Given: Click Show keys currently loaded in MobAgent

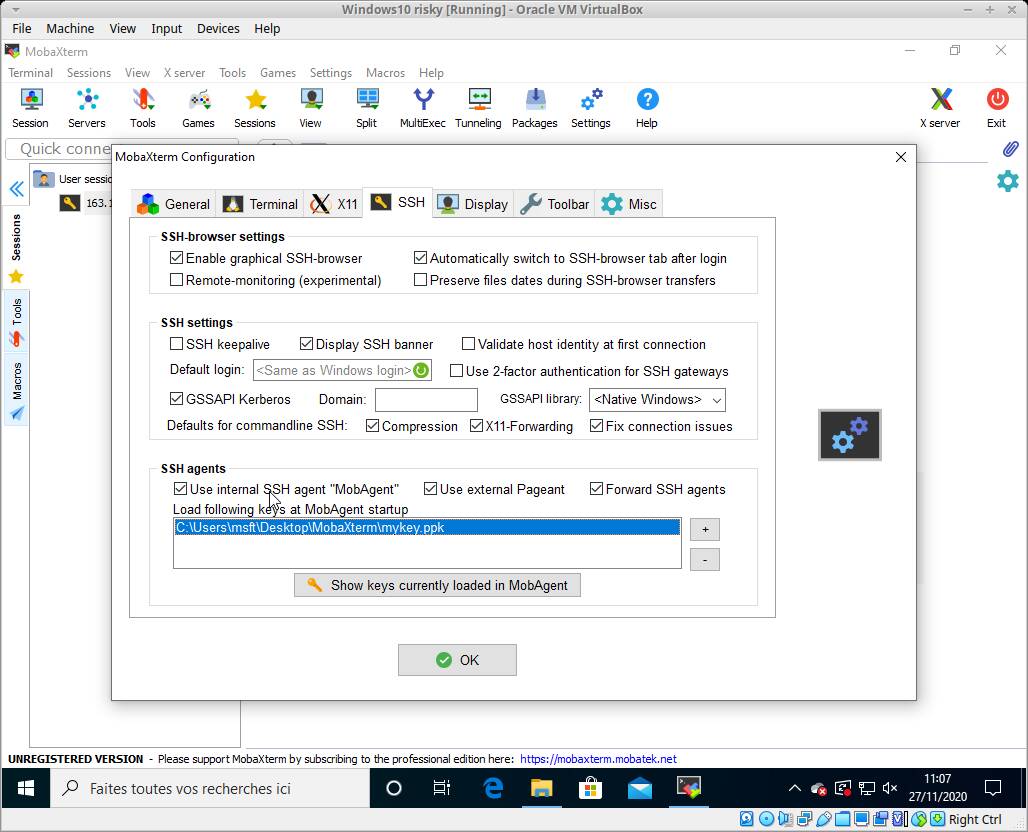Looking at the screenshot, I should click(x=437, y=585).
